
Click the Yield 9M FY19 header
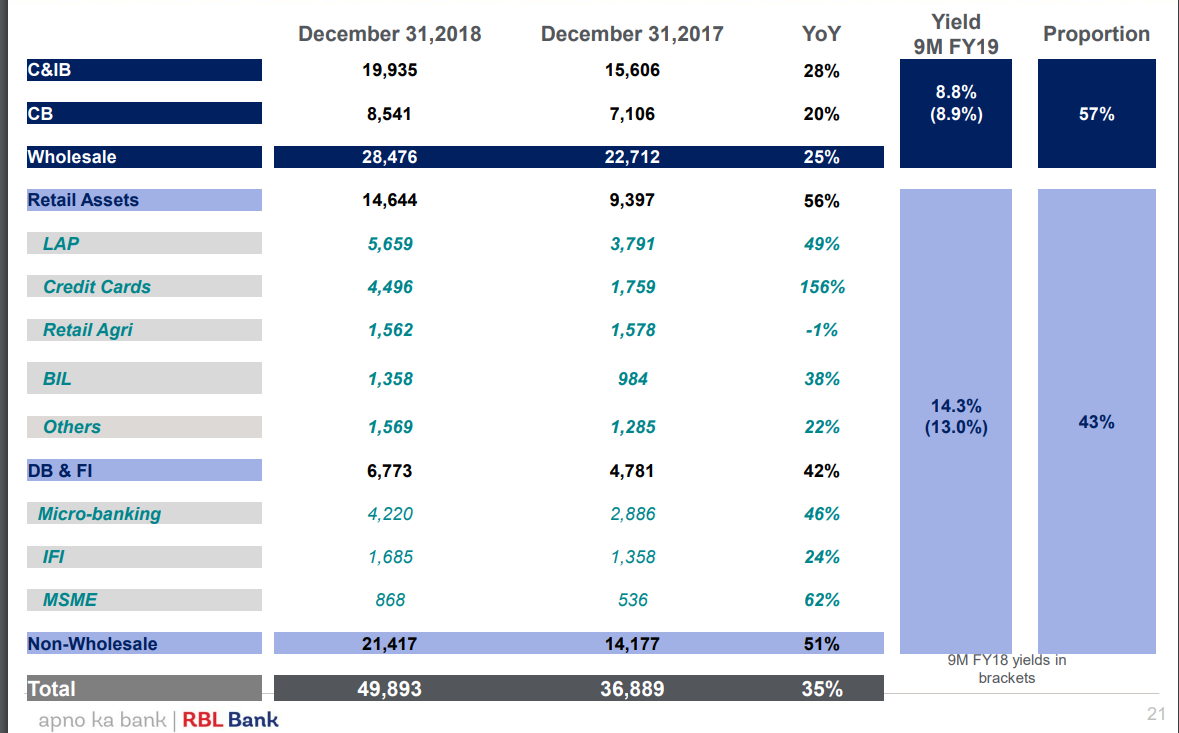click(956, 34)
